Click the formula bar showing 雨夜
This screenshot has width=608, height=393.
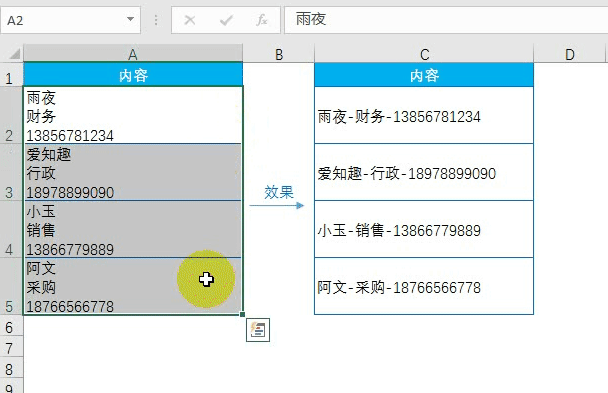pos(446,20)
